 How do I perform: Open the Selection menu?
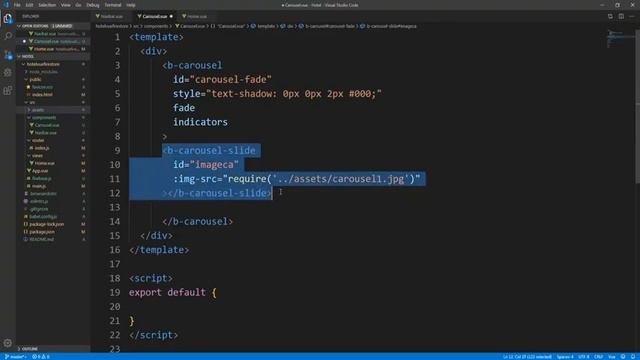(x=47, y=5)
